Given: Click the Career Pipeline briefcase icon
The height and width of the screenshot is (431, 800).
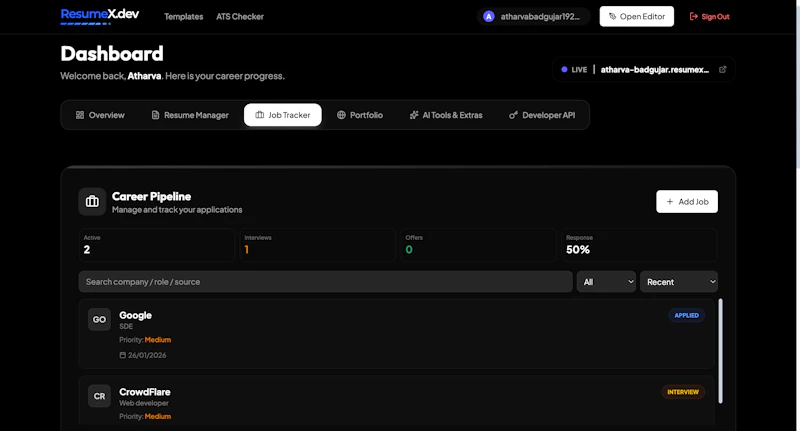Looking at the screenshot, I should point(92,201).
